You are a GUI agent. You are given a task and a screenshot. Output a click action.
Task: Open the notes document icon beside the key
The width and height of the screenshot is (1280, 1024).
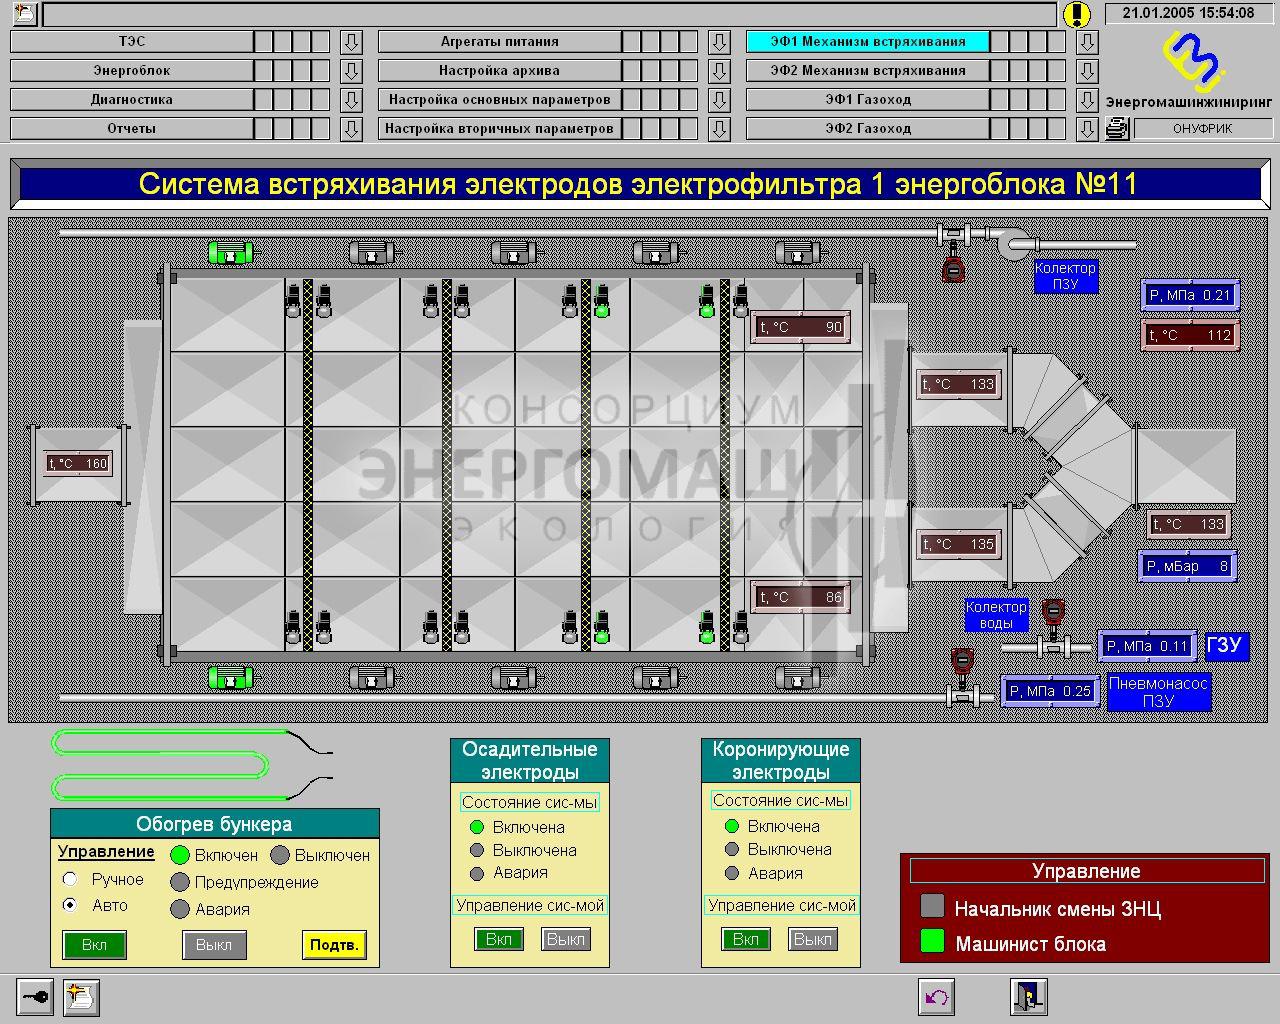click(x=81, y=997)
